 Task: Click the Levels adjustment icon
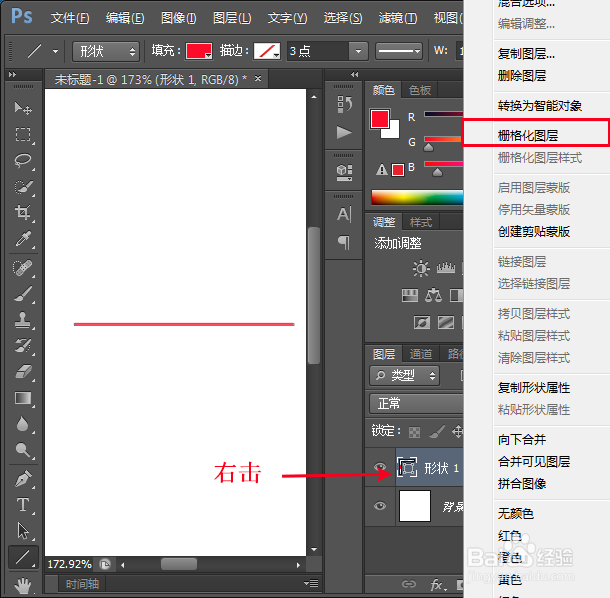click(446, 268)
